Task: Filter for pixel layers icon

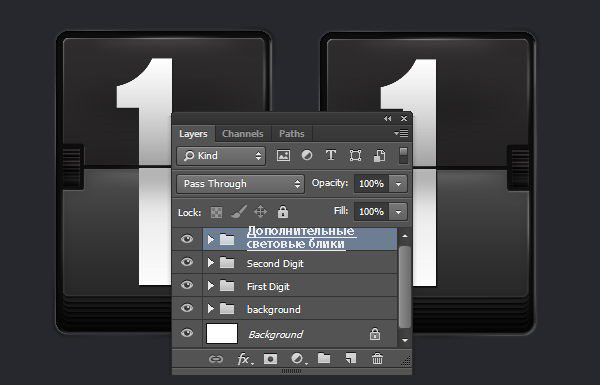Action: [x=283, y=155]
